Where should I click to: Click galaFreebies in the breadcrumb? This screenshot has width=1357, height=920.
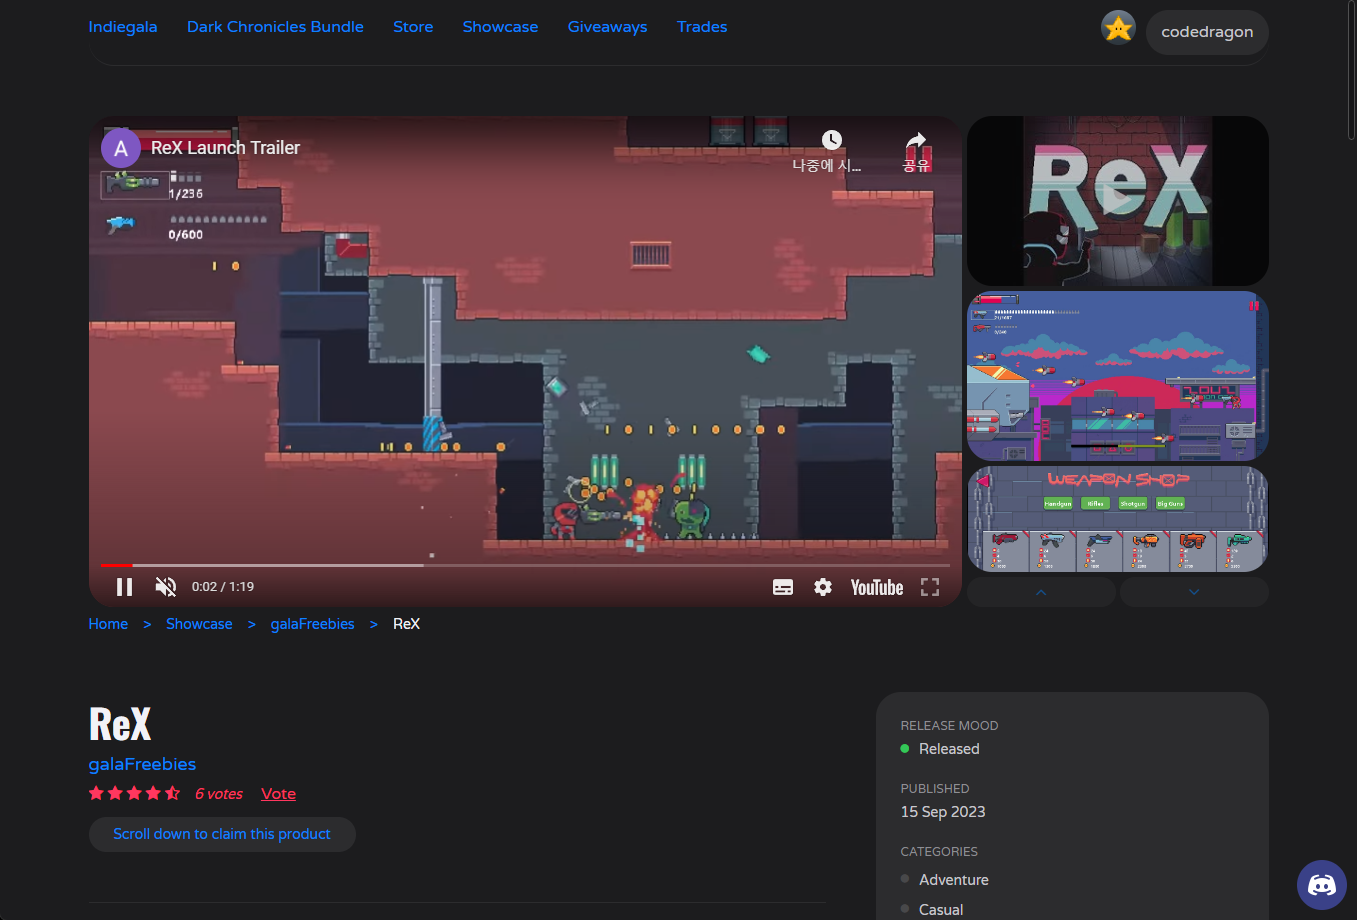click(312, 624)
